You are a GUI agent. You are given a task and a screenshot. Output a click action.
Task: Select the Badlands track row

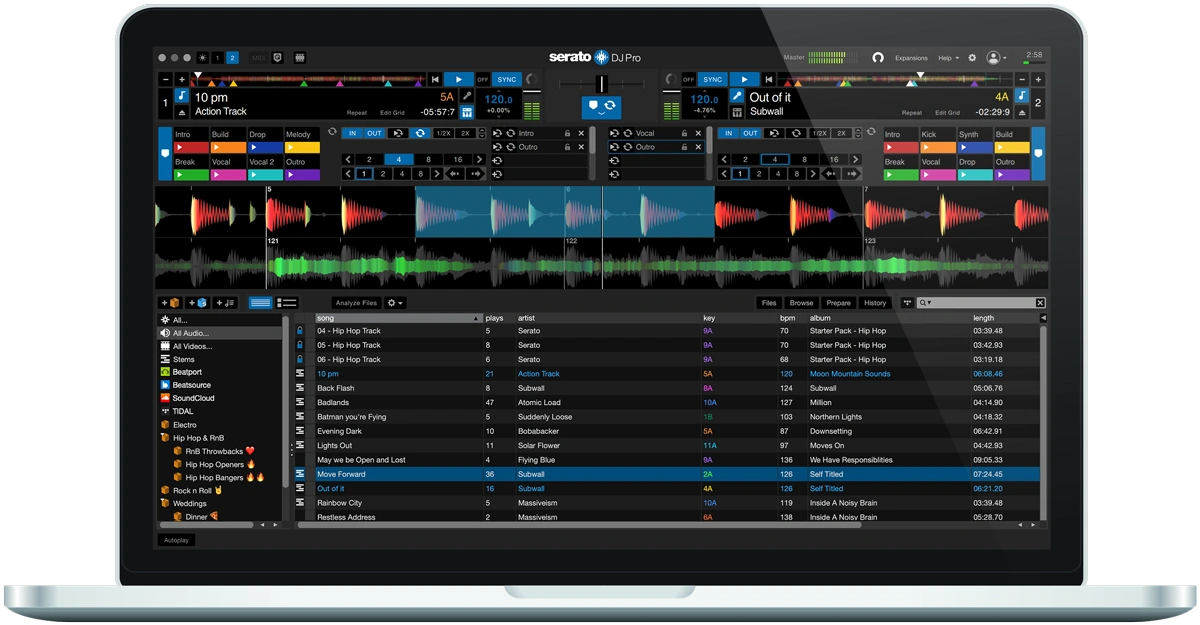(667, 403)
